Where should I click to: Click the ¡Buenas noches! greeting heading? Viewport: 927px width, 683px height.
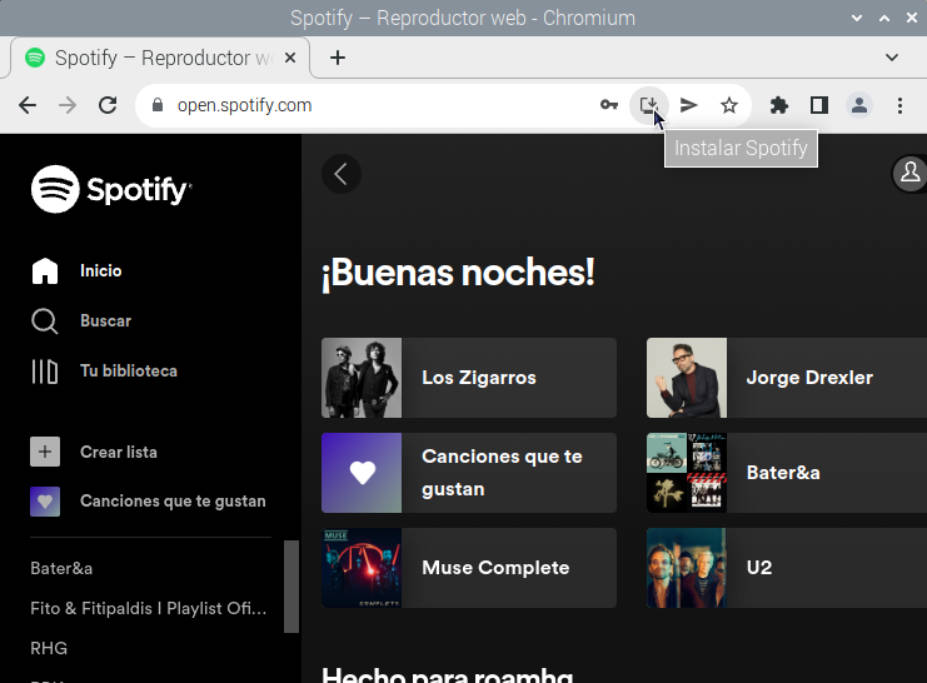click(458, 273)
